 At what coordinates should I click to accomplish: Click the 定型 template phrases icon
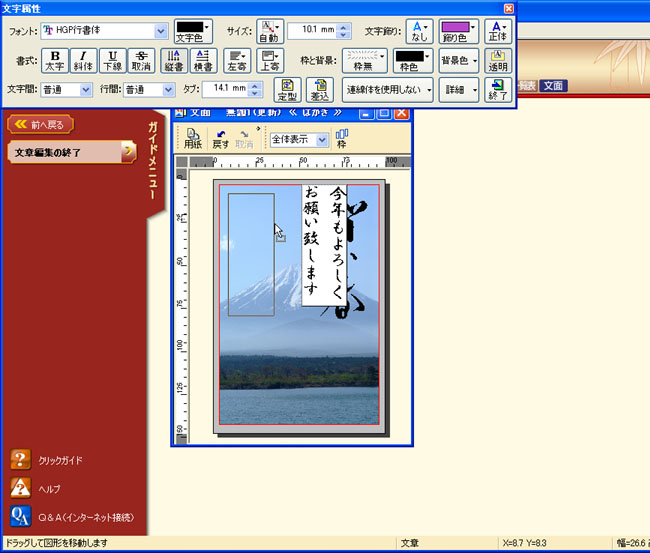pos(287,90)
